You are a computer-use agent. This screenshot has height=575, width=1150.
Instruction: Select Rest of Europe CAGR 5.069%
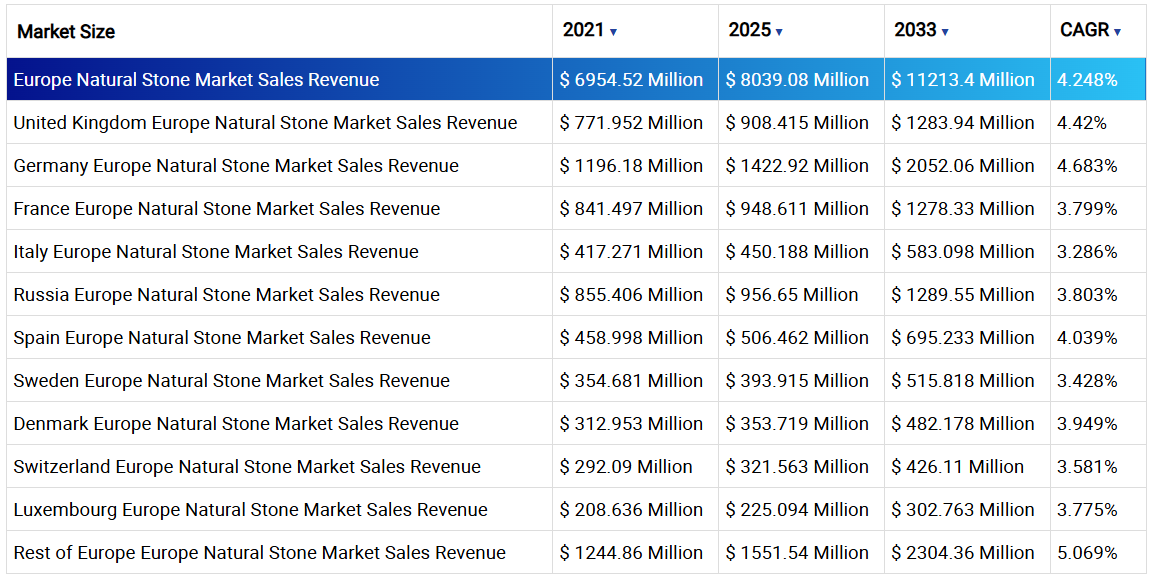coord(1087,553)
